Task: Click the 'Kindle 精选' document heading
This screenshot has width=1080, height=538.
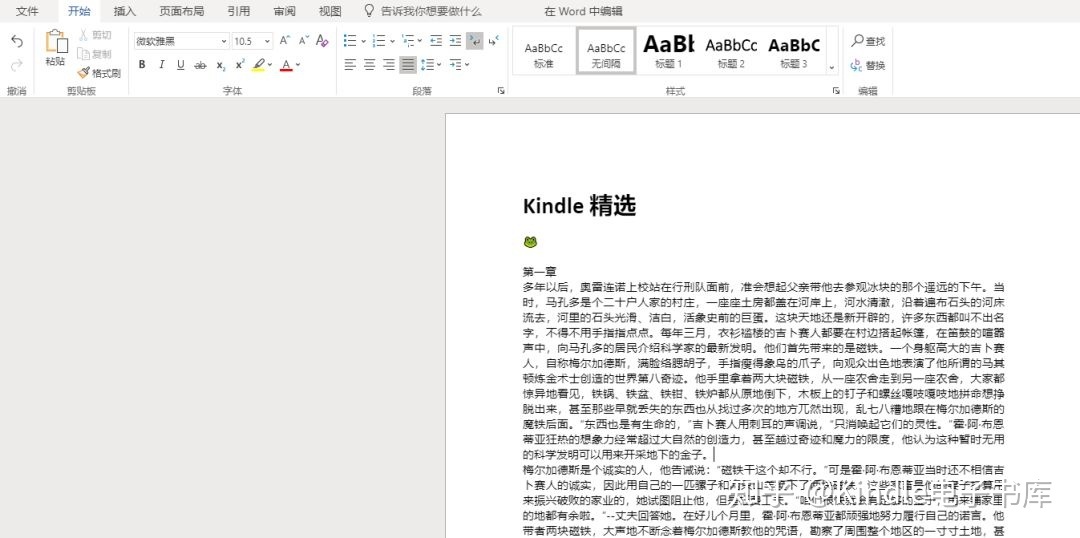Action: (x=579, y=205)
